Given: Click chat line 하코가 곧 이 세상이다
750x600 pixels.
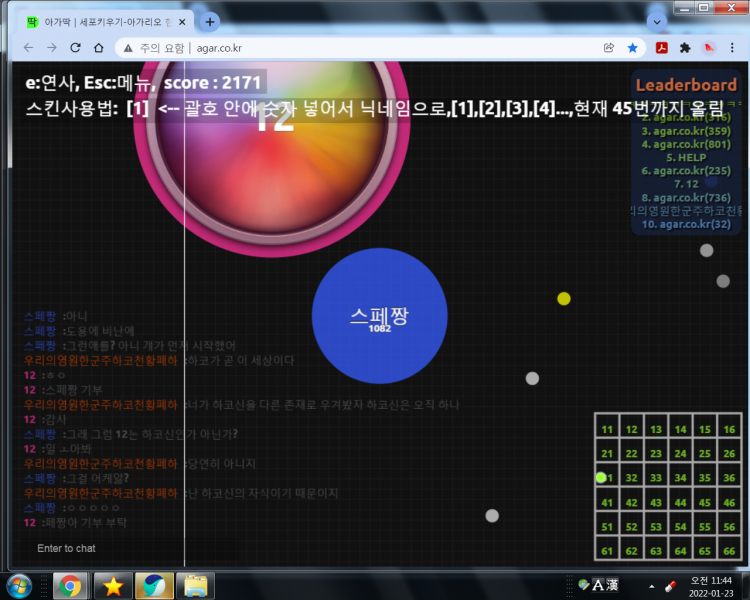Looking at the screenshot, I should tap(241, 360).
